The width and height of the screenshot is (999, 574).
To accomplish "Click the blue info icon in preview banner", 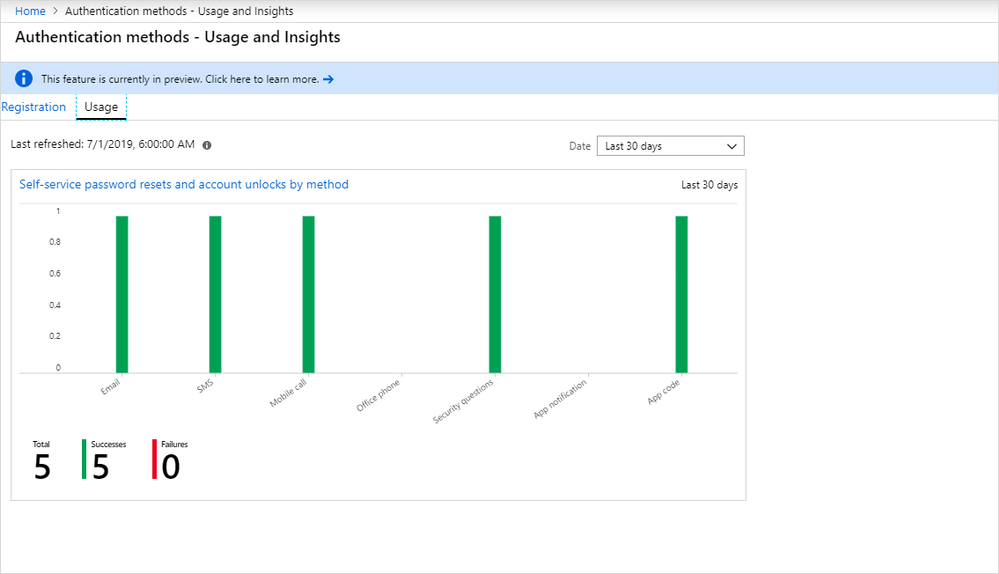I will click(23, 79).
